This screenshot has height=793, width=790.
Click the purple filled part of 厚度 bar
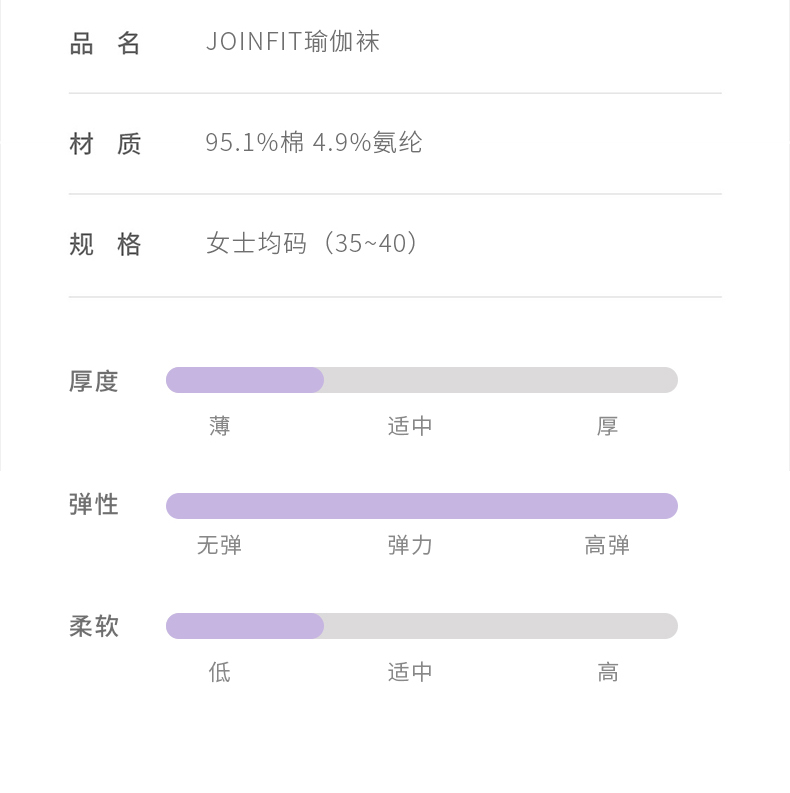point(245,380)
